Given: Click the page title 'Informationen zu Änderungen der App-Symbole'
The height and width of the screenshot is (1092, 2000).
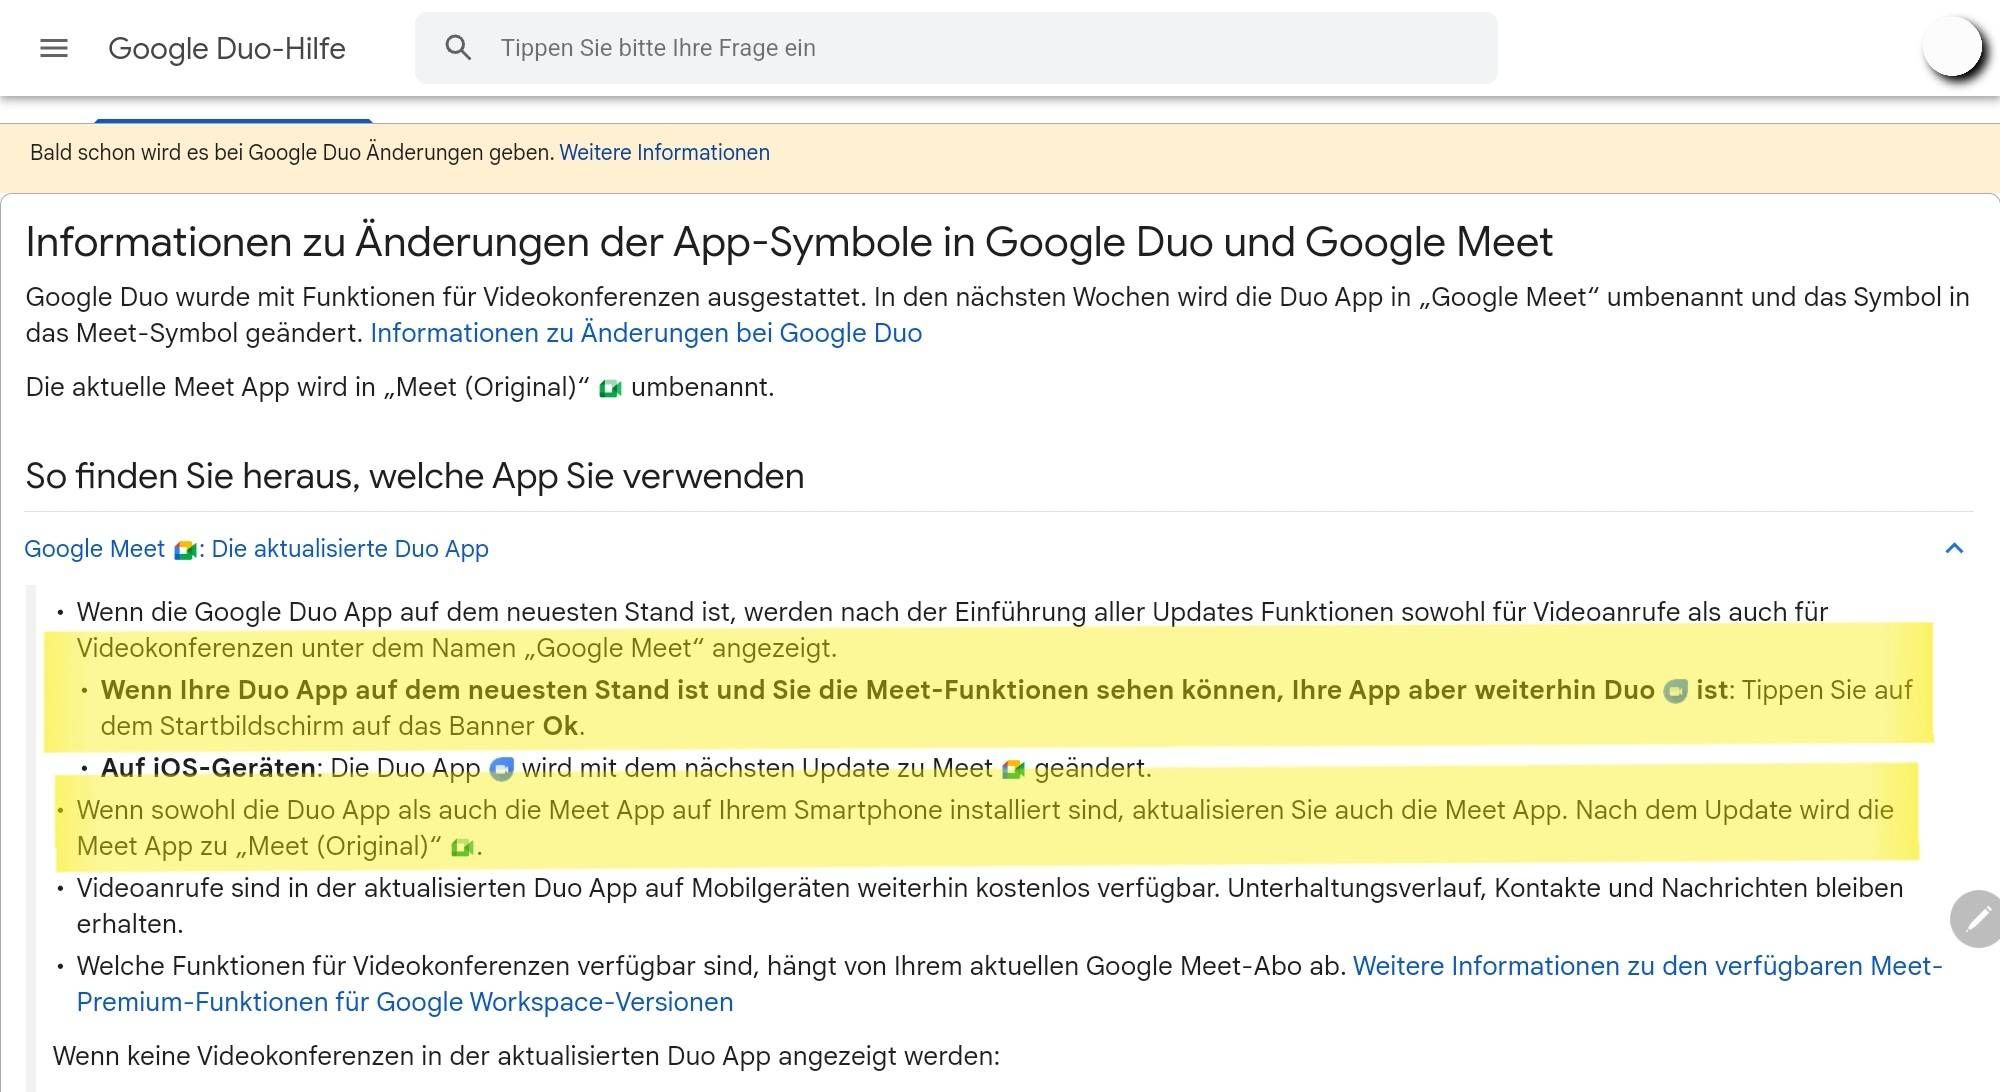Looking at the screenshot, I should (x=479, y=242).
